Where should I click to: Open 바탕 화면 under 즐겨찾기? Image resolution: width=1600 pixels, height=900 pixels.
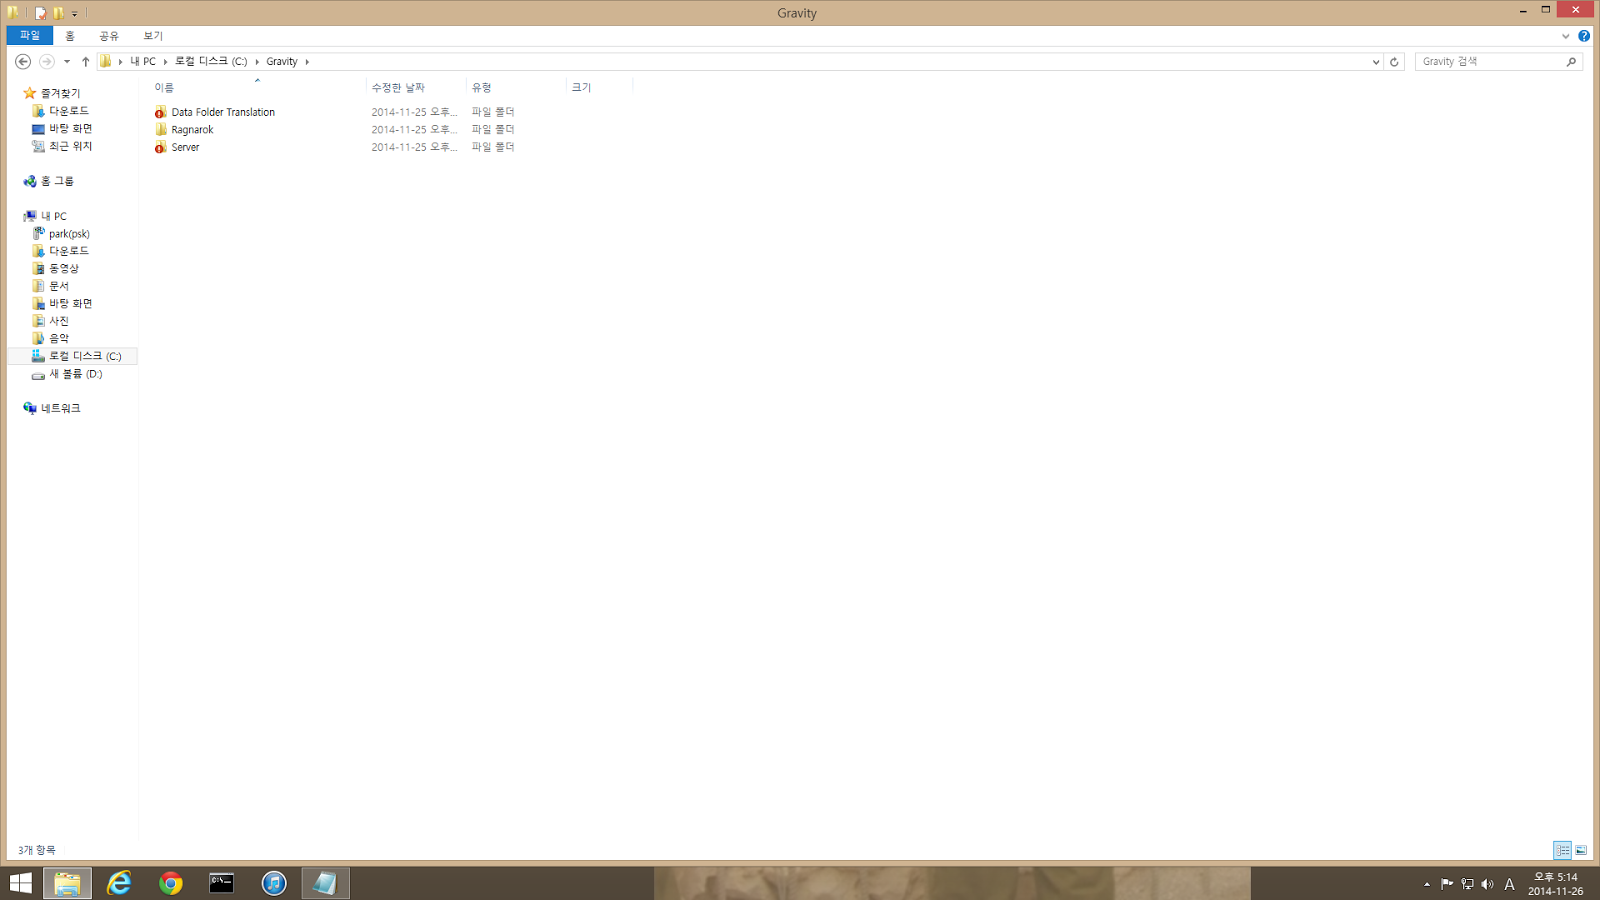pos(71,129)
